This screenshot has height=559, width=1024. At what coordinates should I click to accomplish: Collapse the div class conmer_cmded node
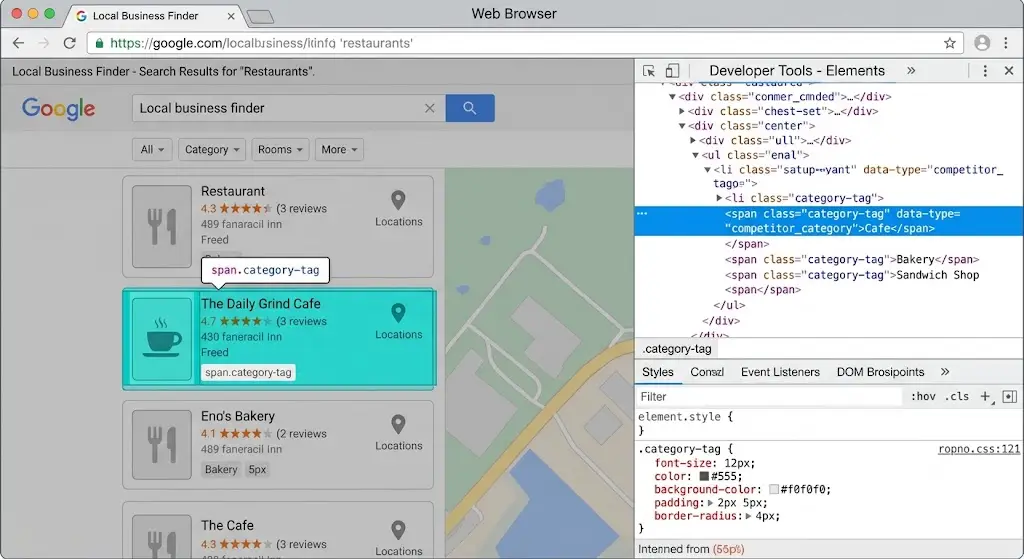671,97
